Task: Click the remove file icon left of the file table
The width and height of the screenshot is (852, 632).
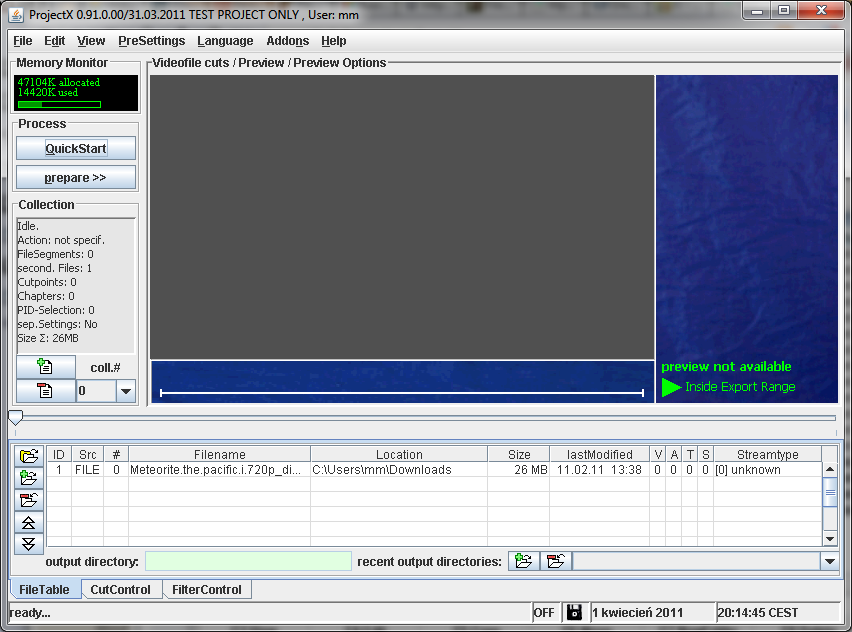Action: click(29, 500)
